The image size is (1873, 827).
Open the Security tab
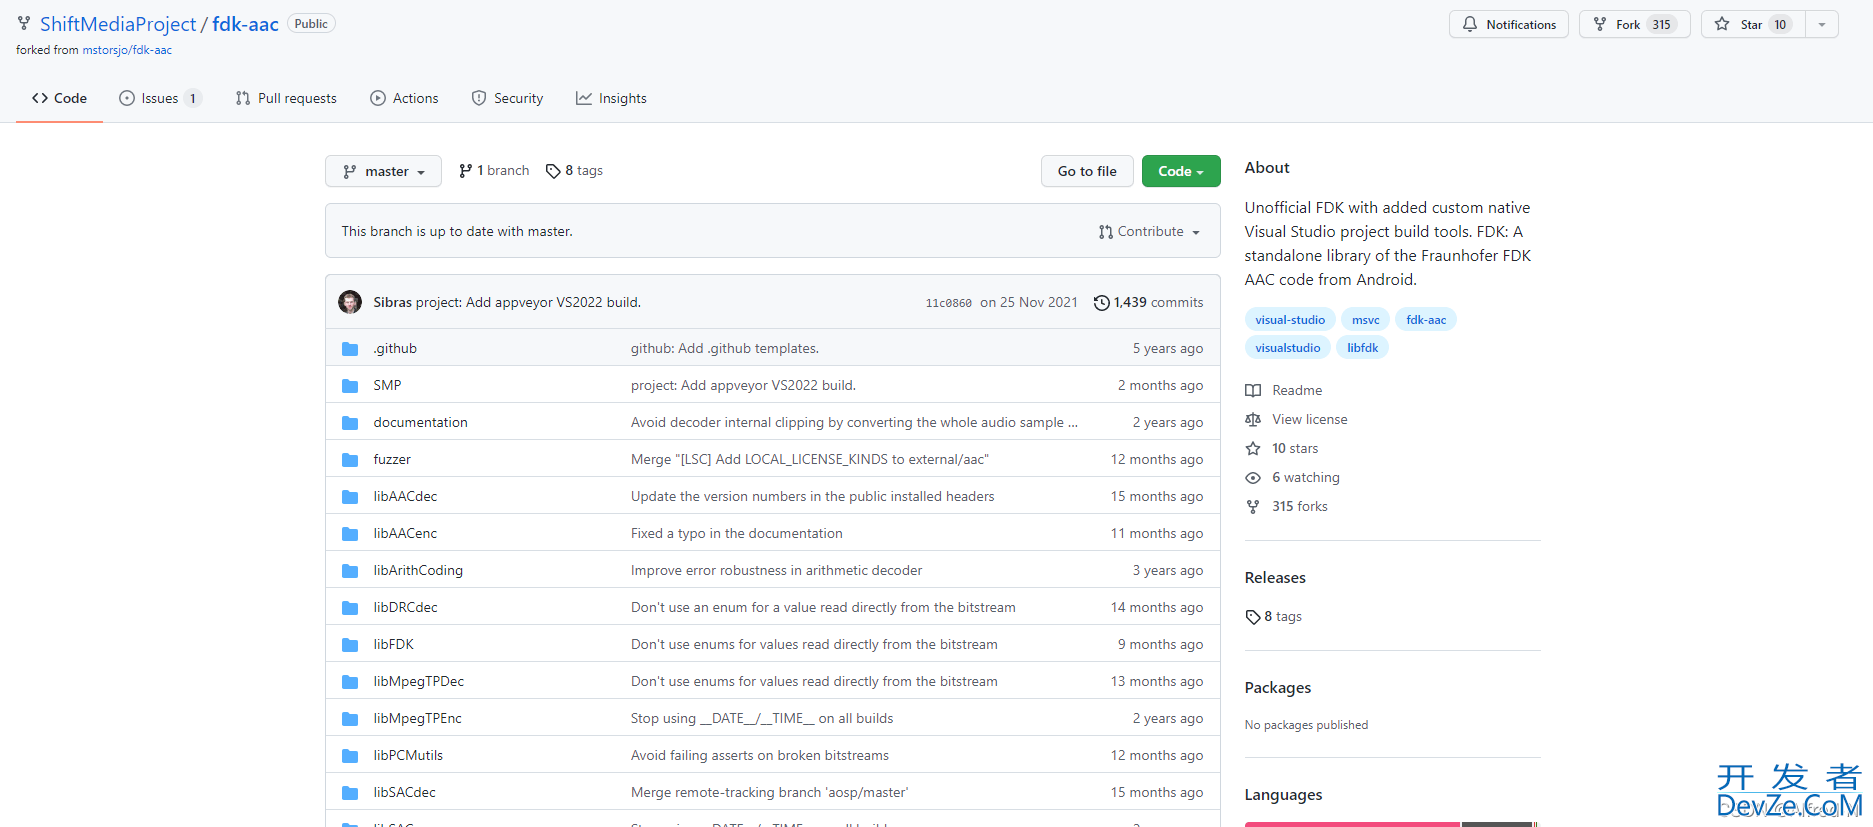(x=507, y=98)
